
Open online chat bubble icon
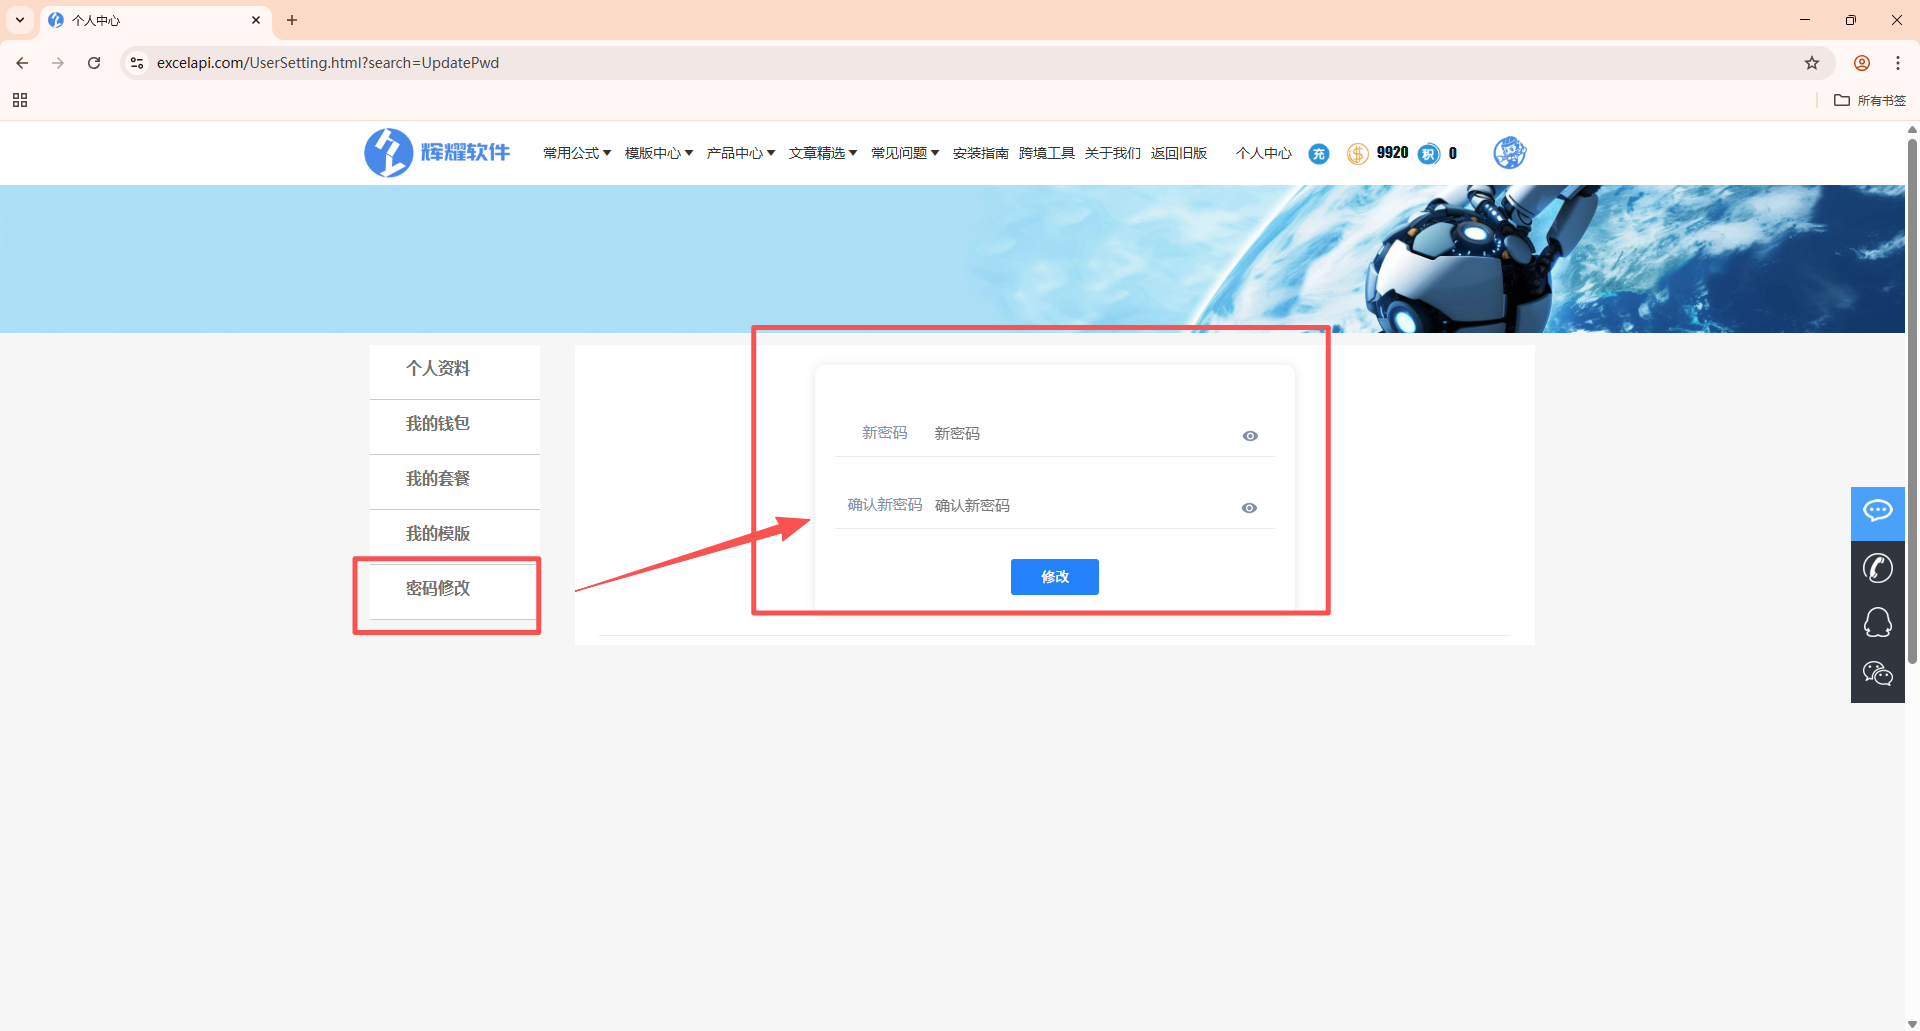point(1877,512)
